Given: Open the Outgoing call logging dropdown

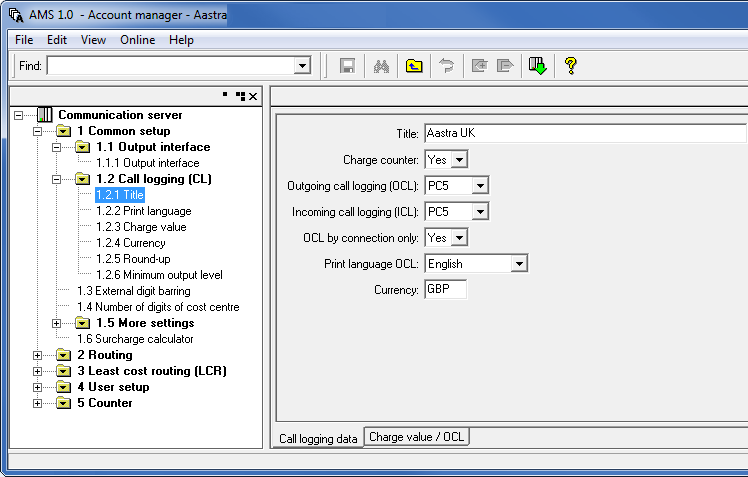Looking at the screenshot, I should [x=479, y=185].
